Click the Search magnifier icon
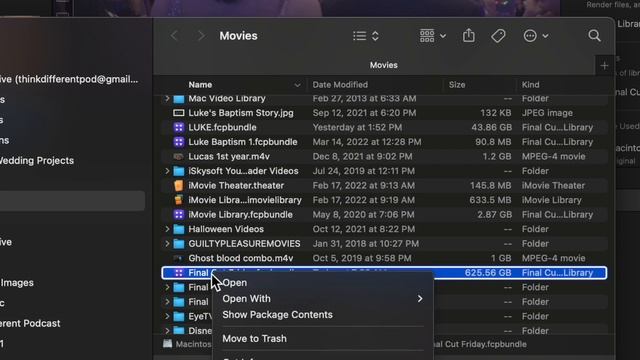The image size is (640, 360). [594, 36]
